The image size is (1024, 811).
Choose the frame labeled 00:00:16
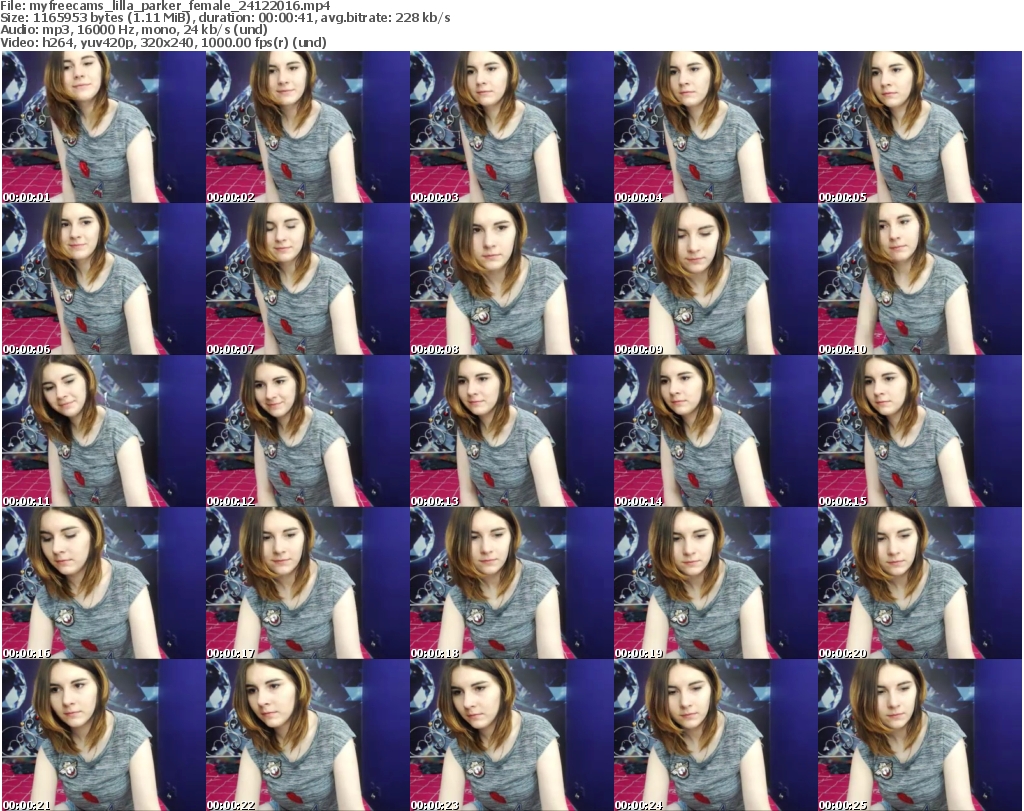point(103,583)
